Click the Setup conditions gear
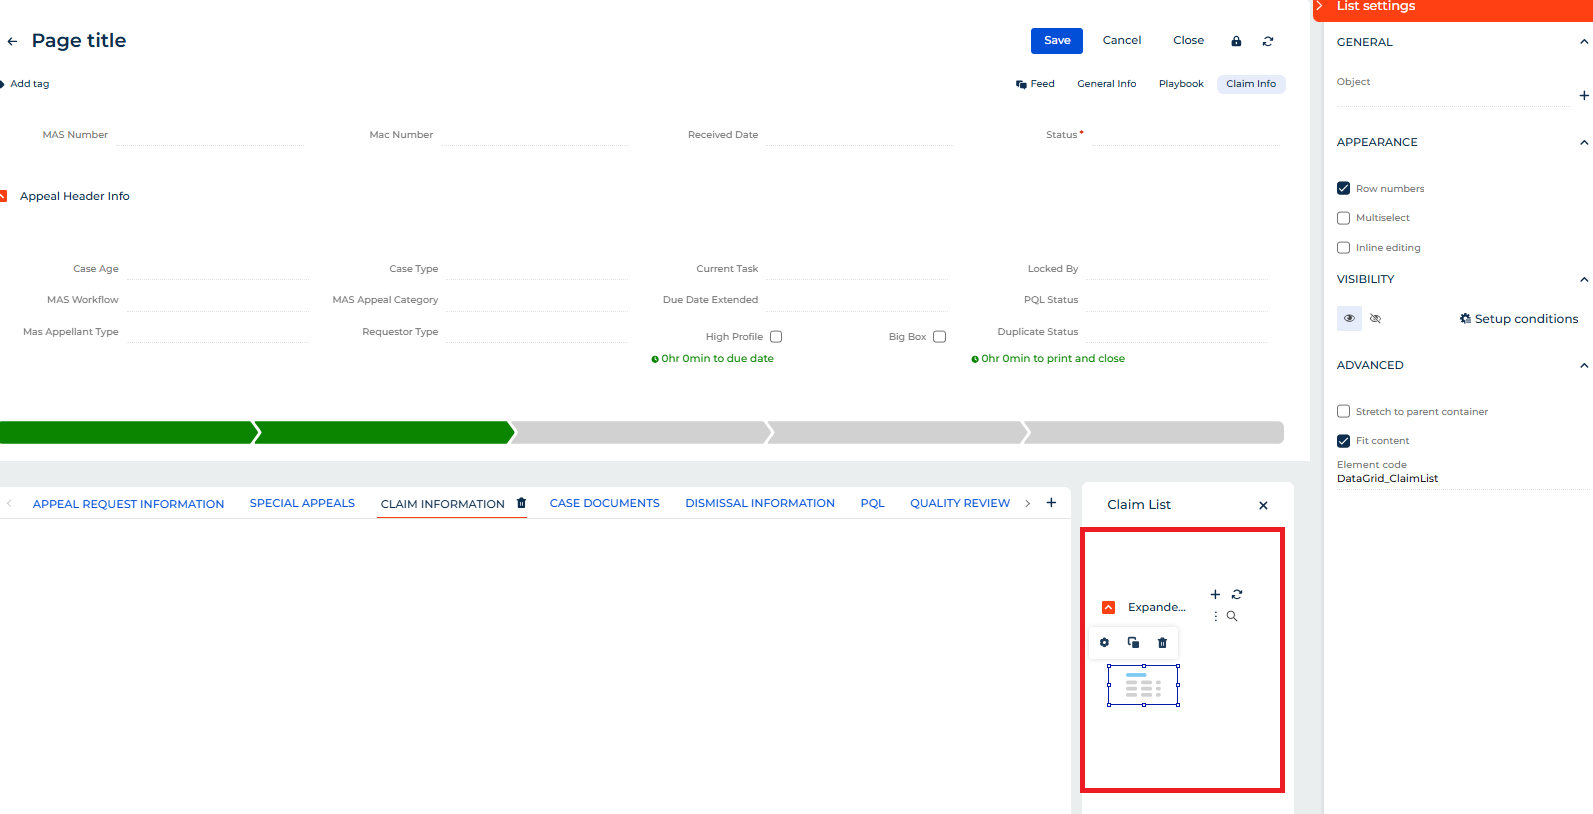The height and width of the screenshot is (814, 1593). point(1465,319)
